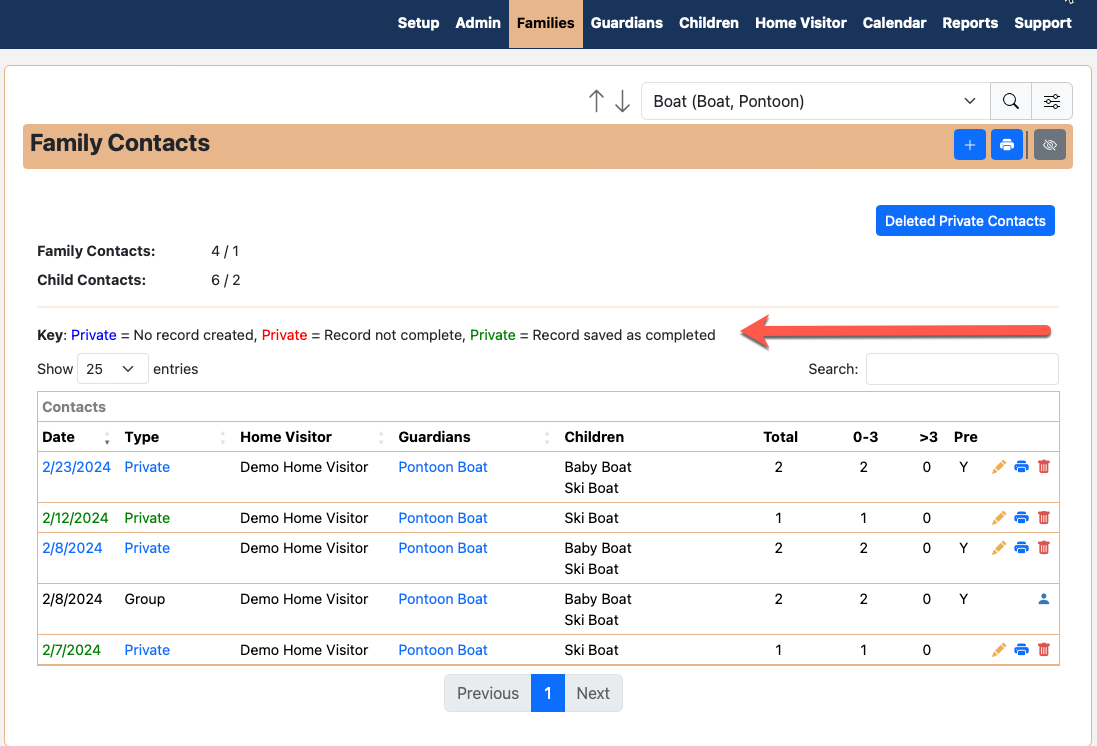Expand the Show entries count dropdown
This screenshot has width=1097, height=746.
(x=112, y=369)
